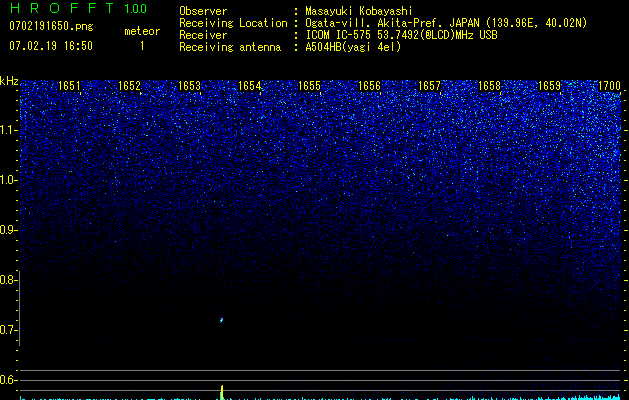Screen dimensions: 629x400
Task: Click the Ogata-vill. Akita-Pref. JAPAN location text
Action: pos(446,23)
